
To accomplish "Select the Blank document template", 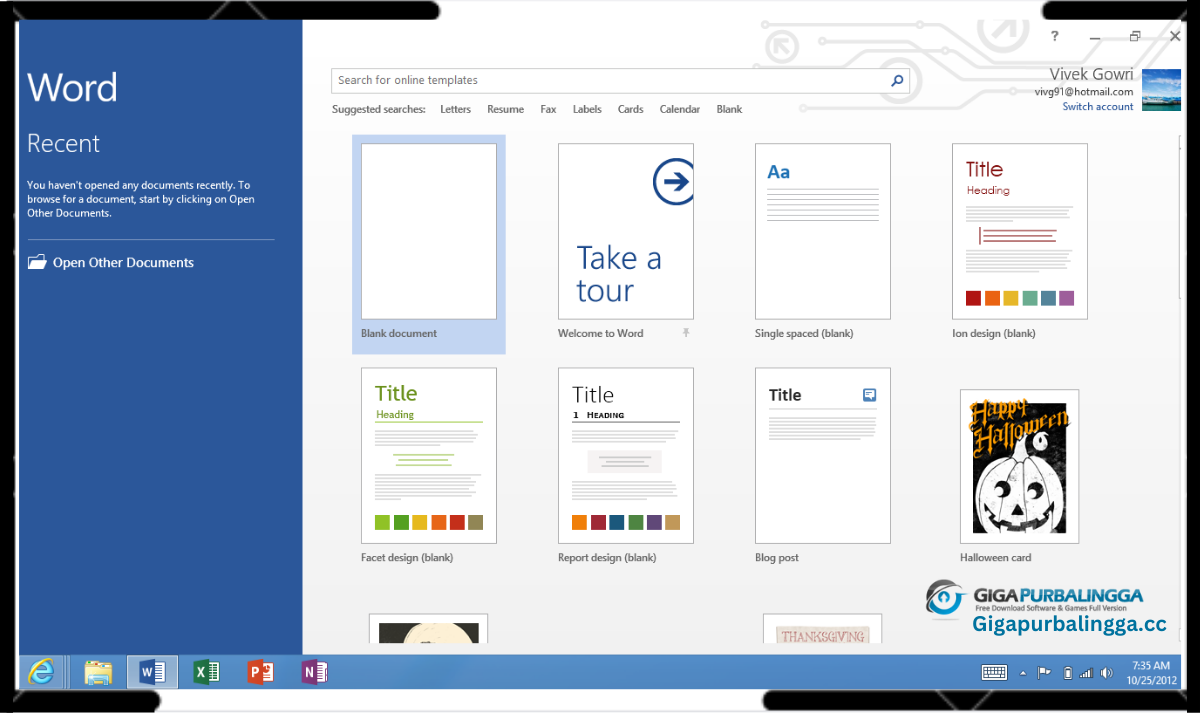I will pos(429,244).
